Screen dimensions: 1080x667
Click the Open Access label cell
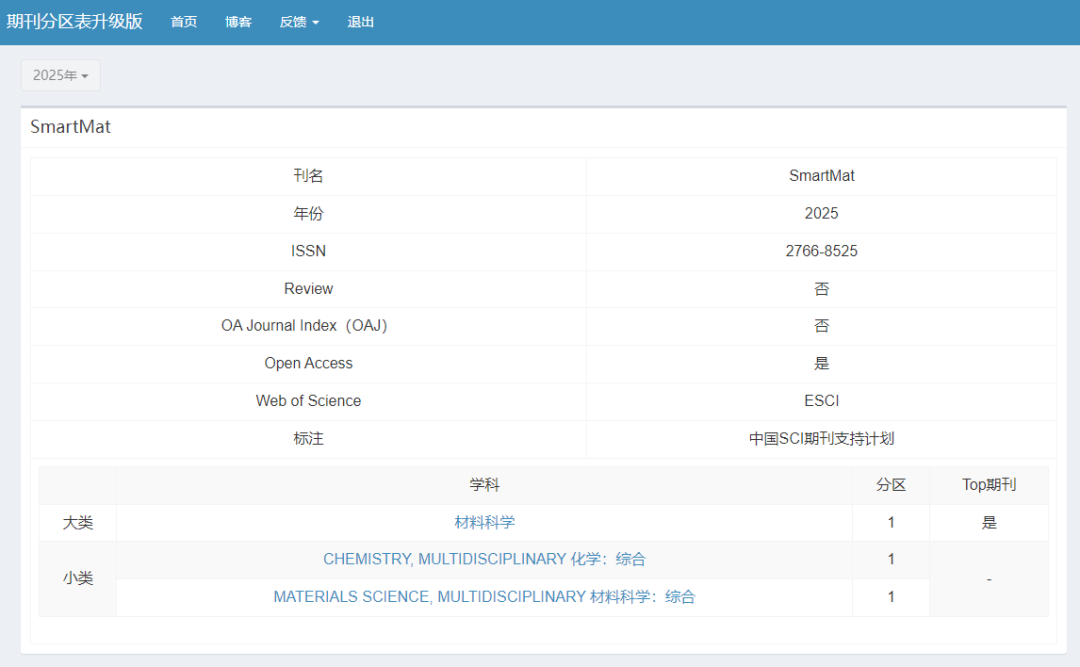308,363
